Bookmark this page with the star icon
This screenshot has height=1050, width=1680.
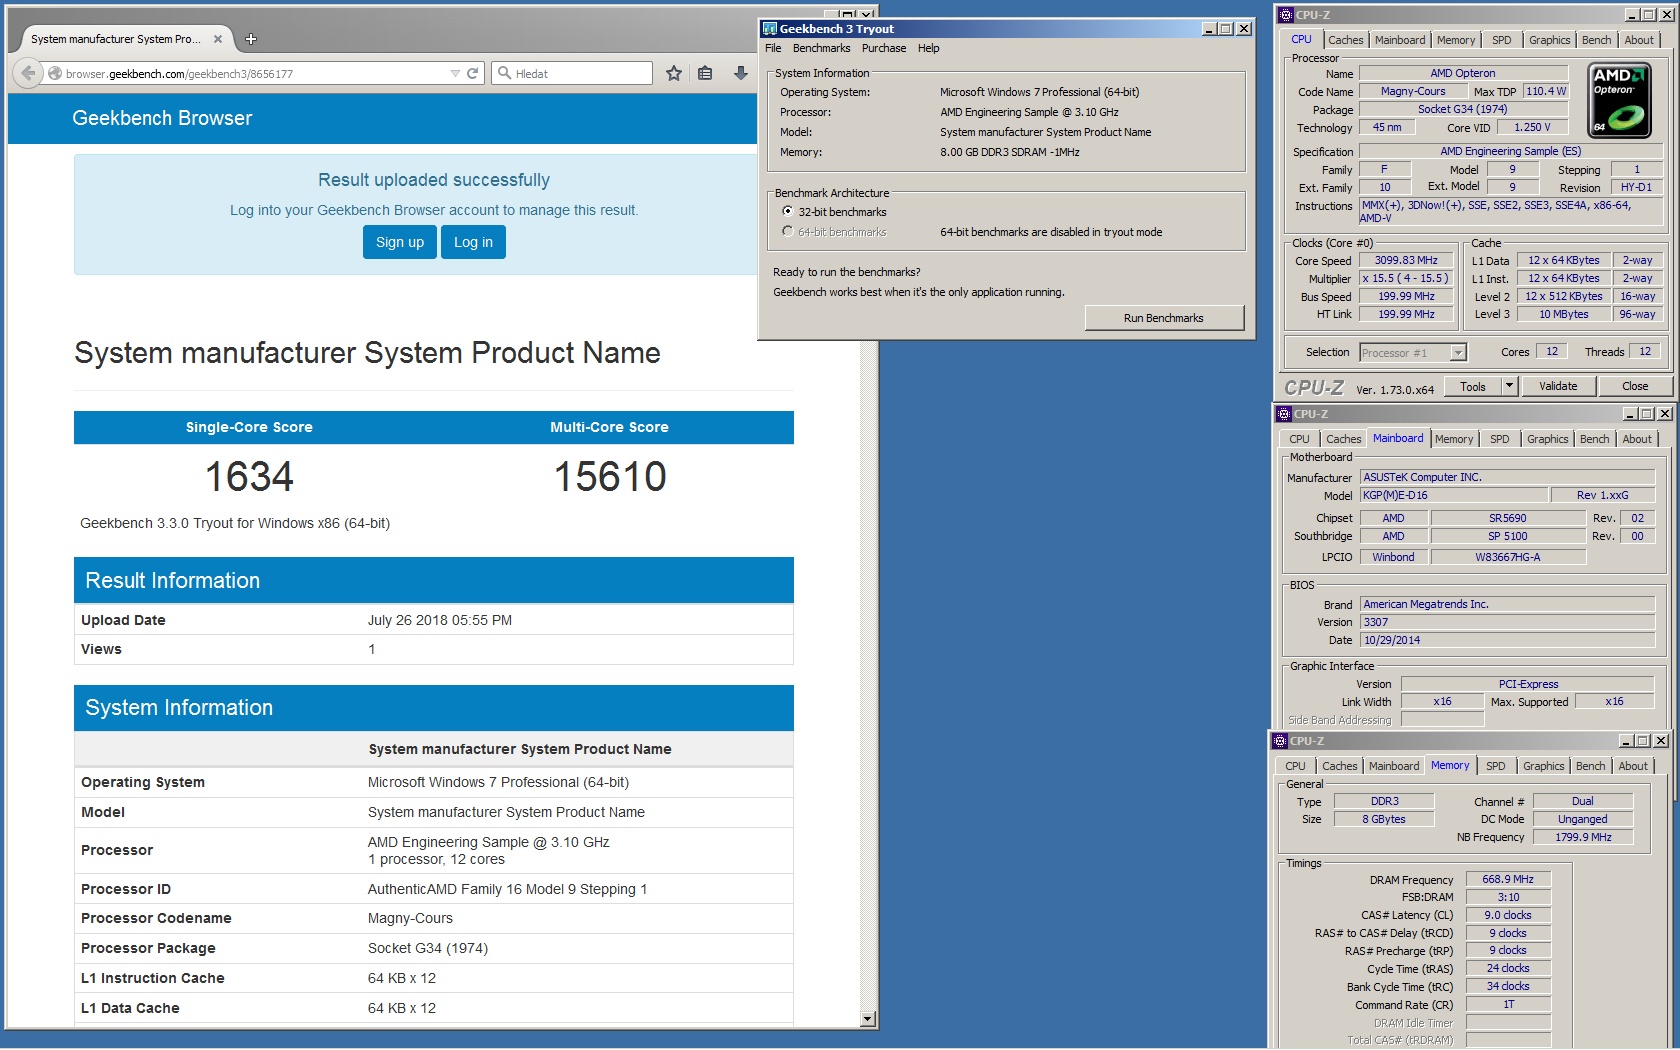point(674,73)
